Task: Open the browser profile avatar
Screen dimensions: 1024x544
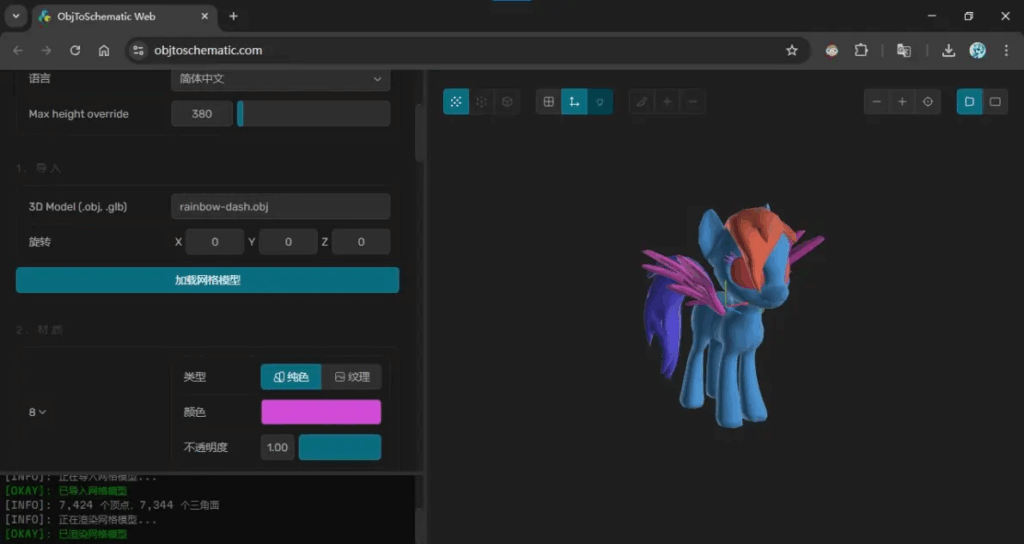Action: pos(978,50)
